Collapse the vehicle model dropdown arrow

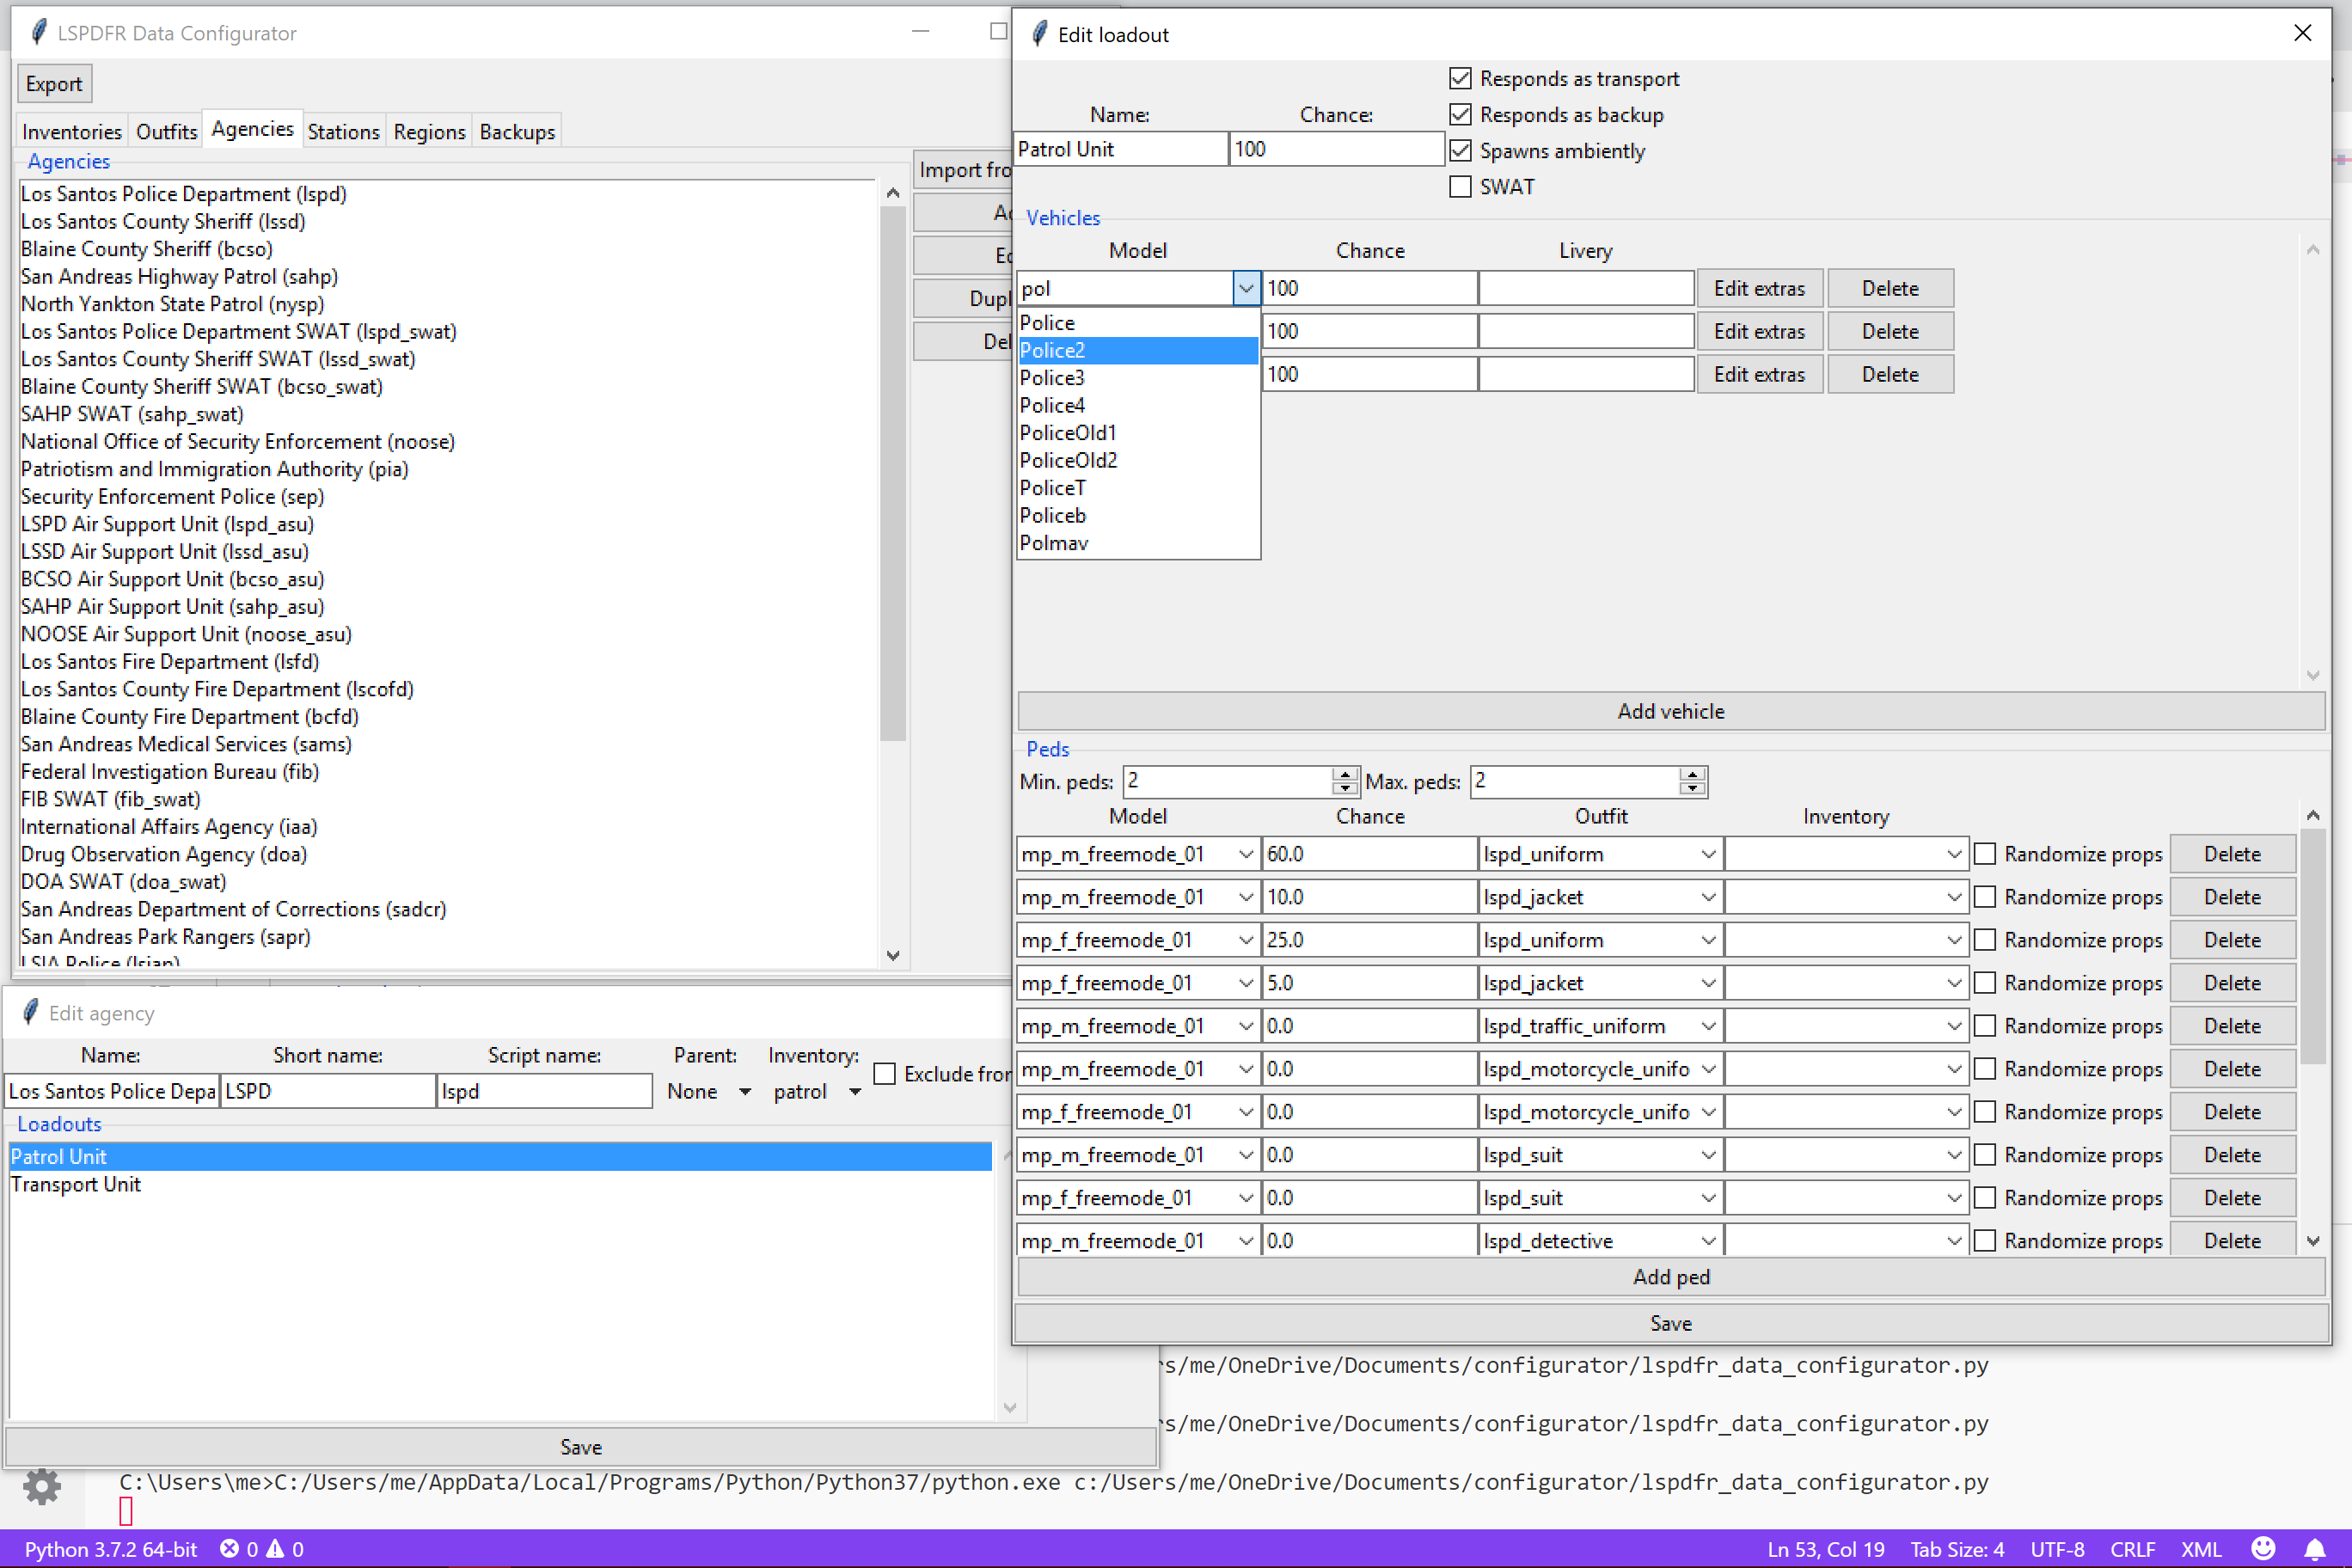[1246, 288]
